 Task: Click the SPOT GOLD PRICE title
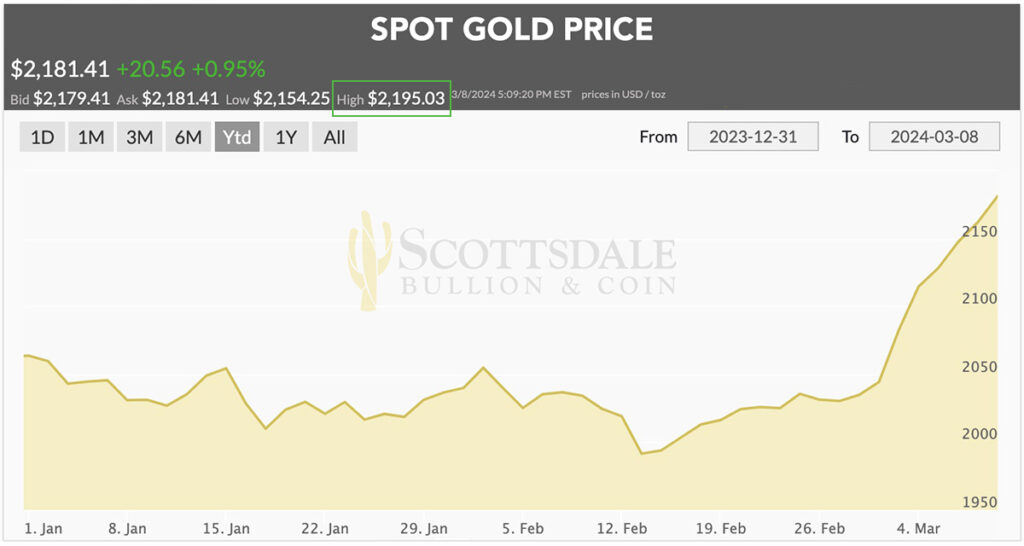pyautogui.click(x=511, y=29)
